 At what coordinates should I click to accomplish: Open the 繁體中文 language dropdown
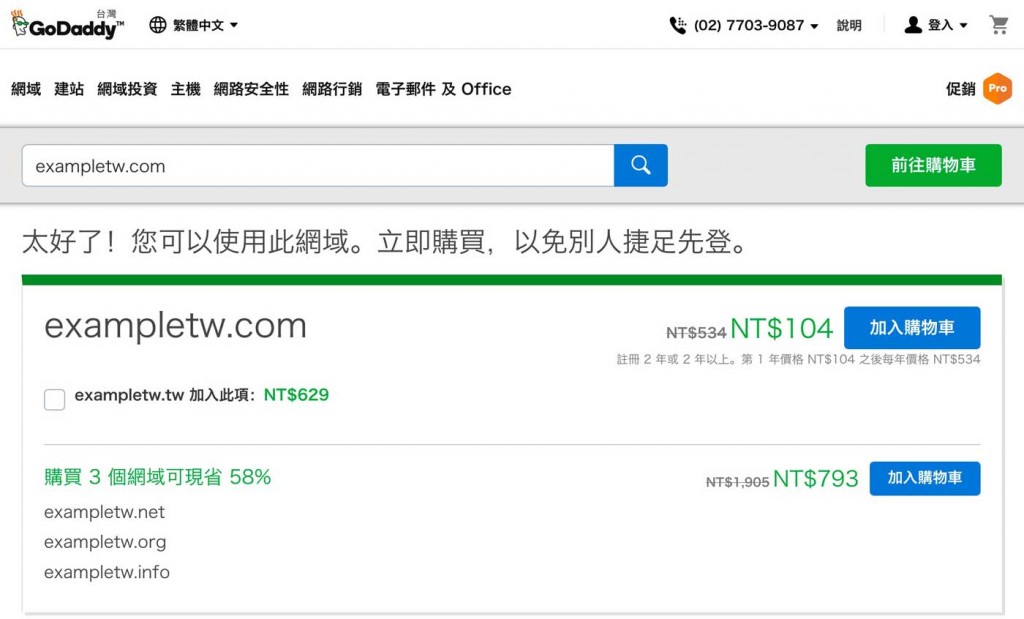pyautogui.click(x=205, y=25)
